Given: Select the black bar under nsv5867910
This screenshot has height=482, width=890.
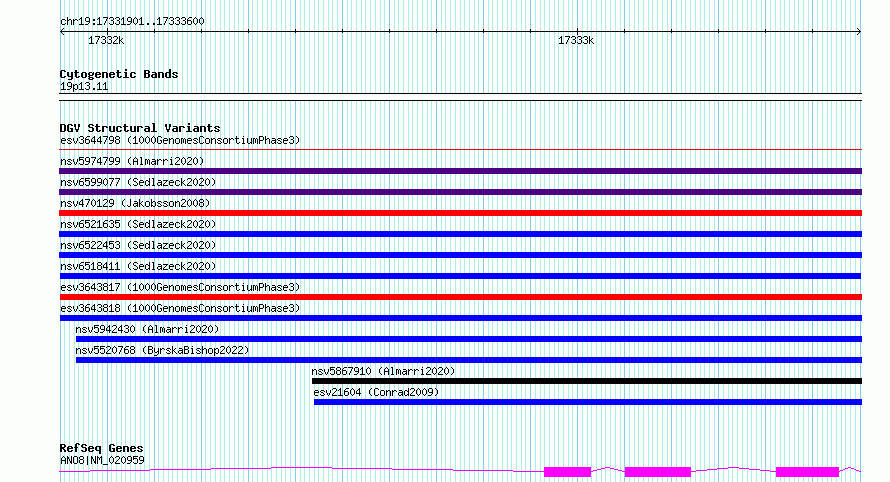Looking at the screenshot, I should 587,381.
